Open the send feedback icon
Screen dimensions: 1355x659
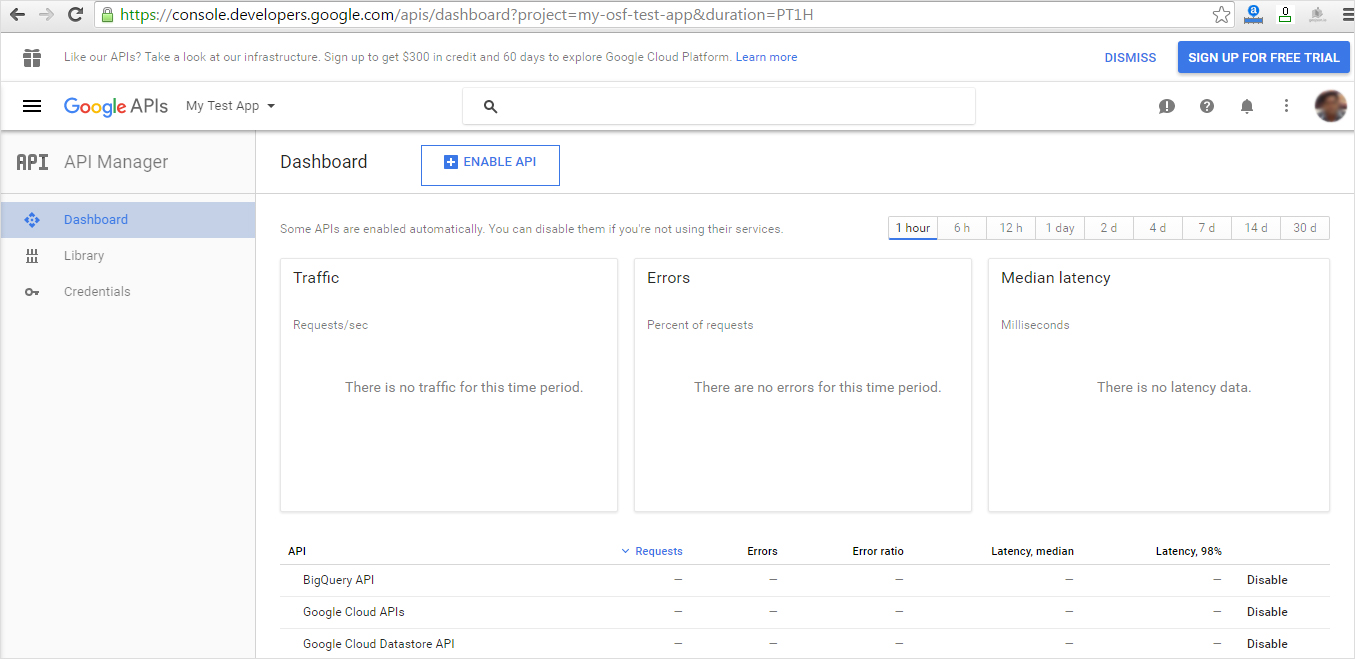pyautogui.click(x=1166, y=106)
